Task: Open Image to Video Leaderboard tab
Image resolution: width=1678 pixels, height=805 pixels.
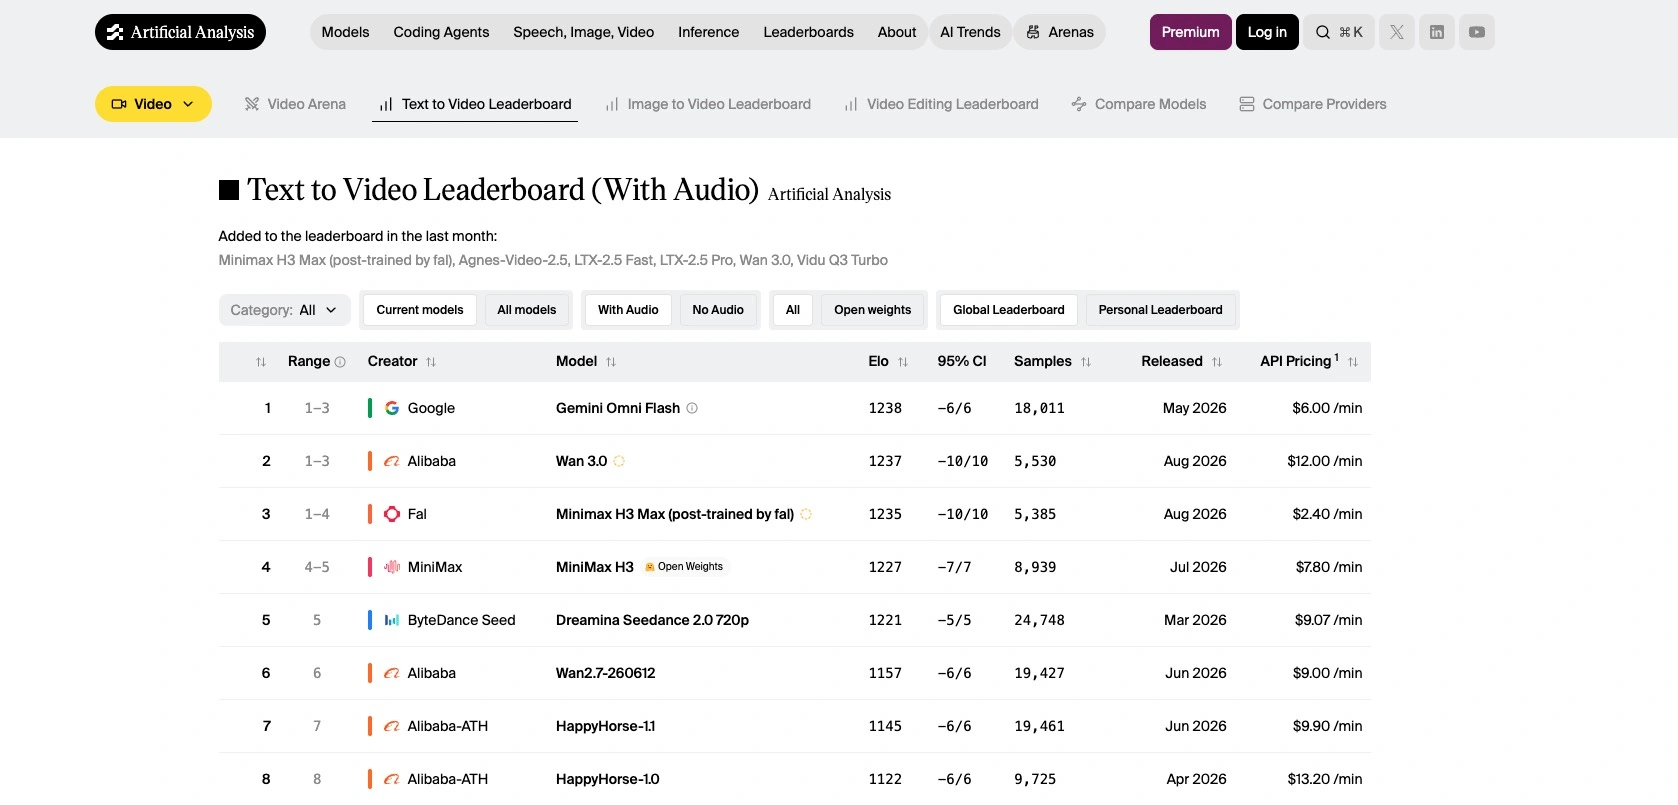Action: click(709, 104)
